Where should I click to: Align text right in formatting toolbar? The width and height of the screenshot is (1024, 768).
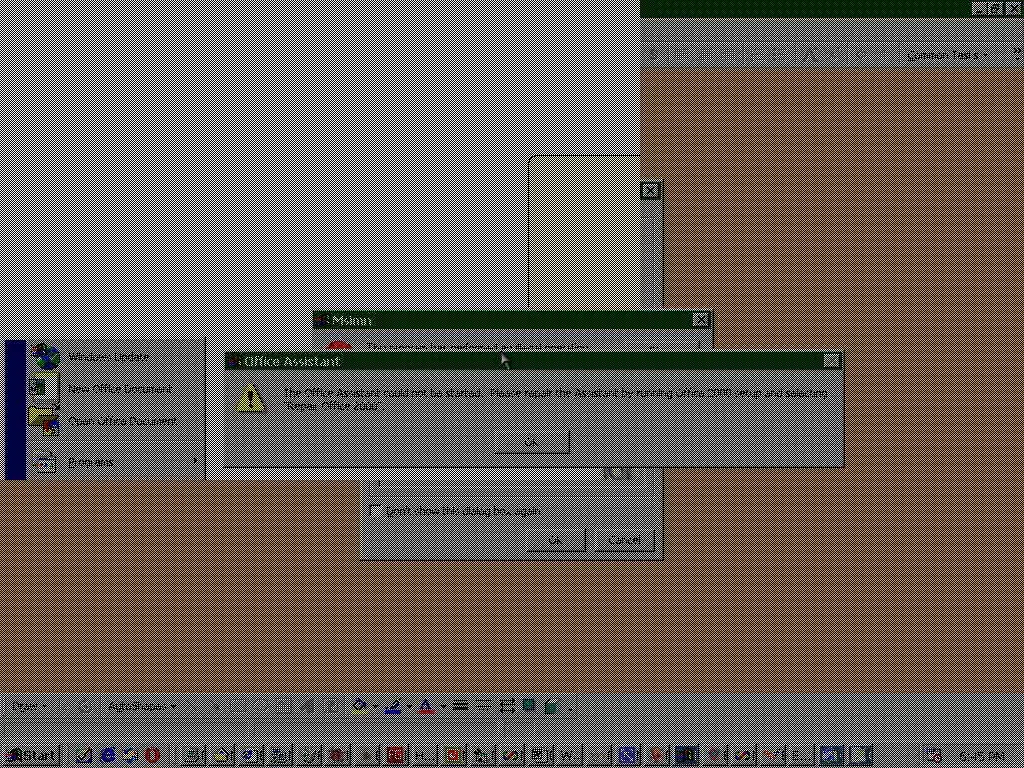[727, 55]
